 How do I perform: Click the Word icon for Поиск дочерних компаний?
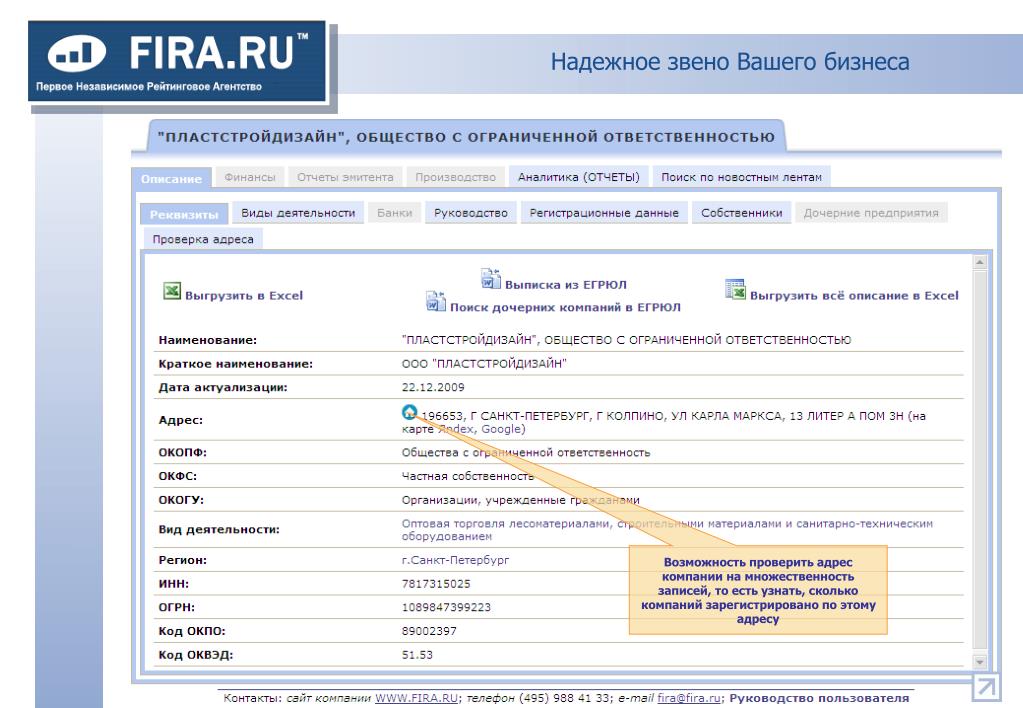tap(435, 301)
